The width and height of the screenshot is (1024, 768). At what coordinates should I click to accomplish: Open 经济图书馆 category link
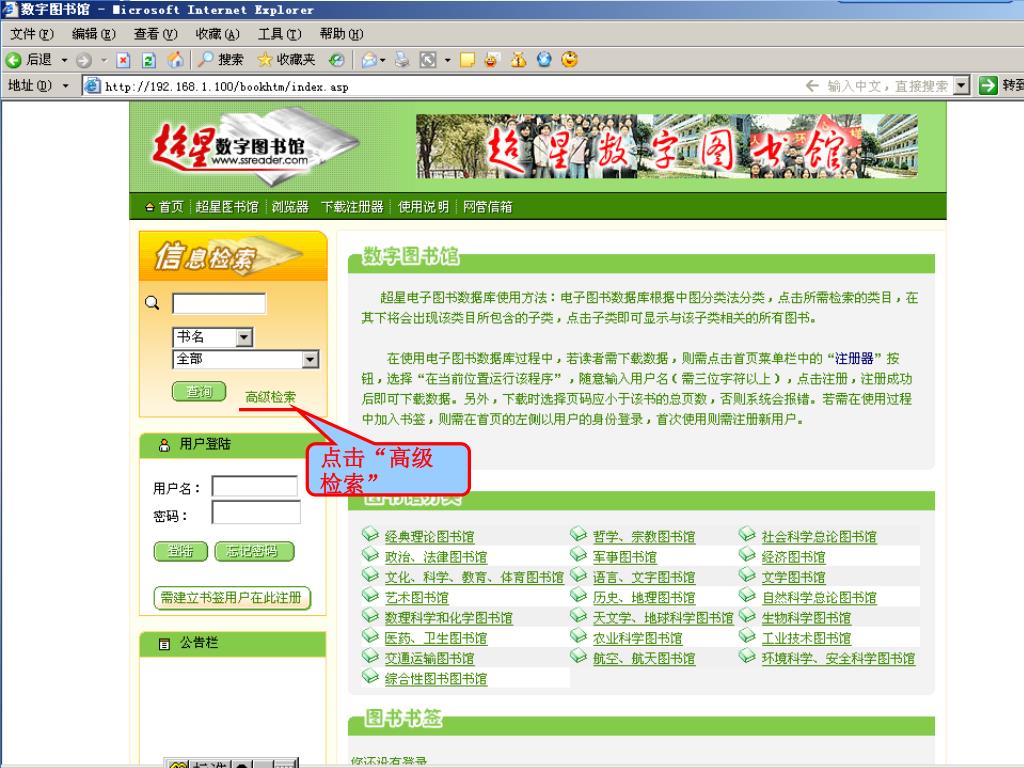[x=793, y=557]
